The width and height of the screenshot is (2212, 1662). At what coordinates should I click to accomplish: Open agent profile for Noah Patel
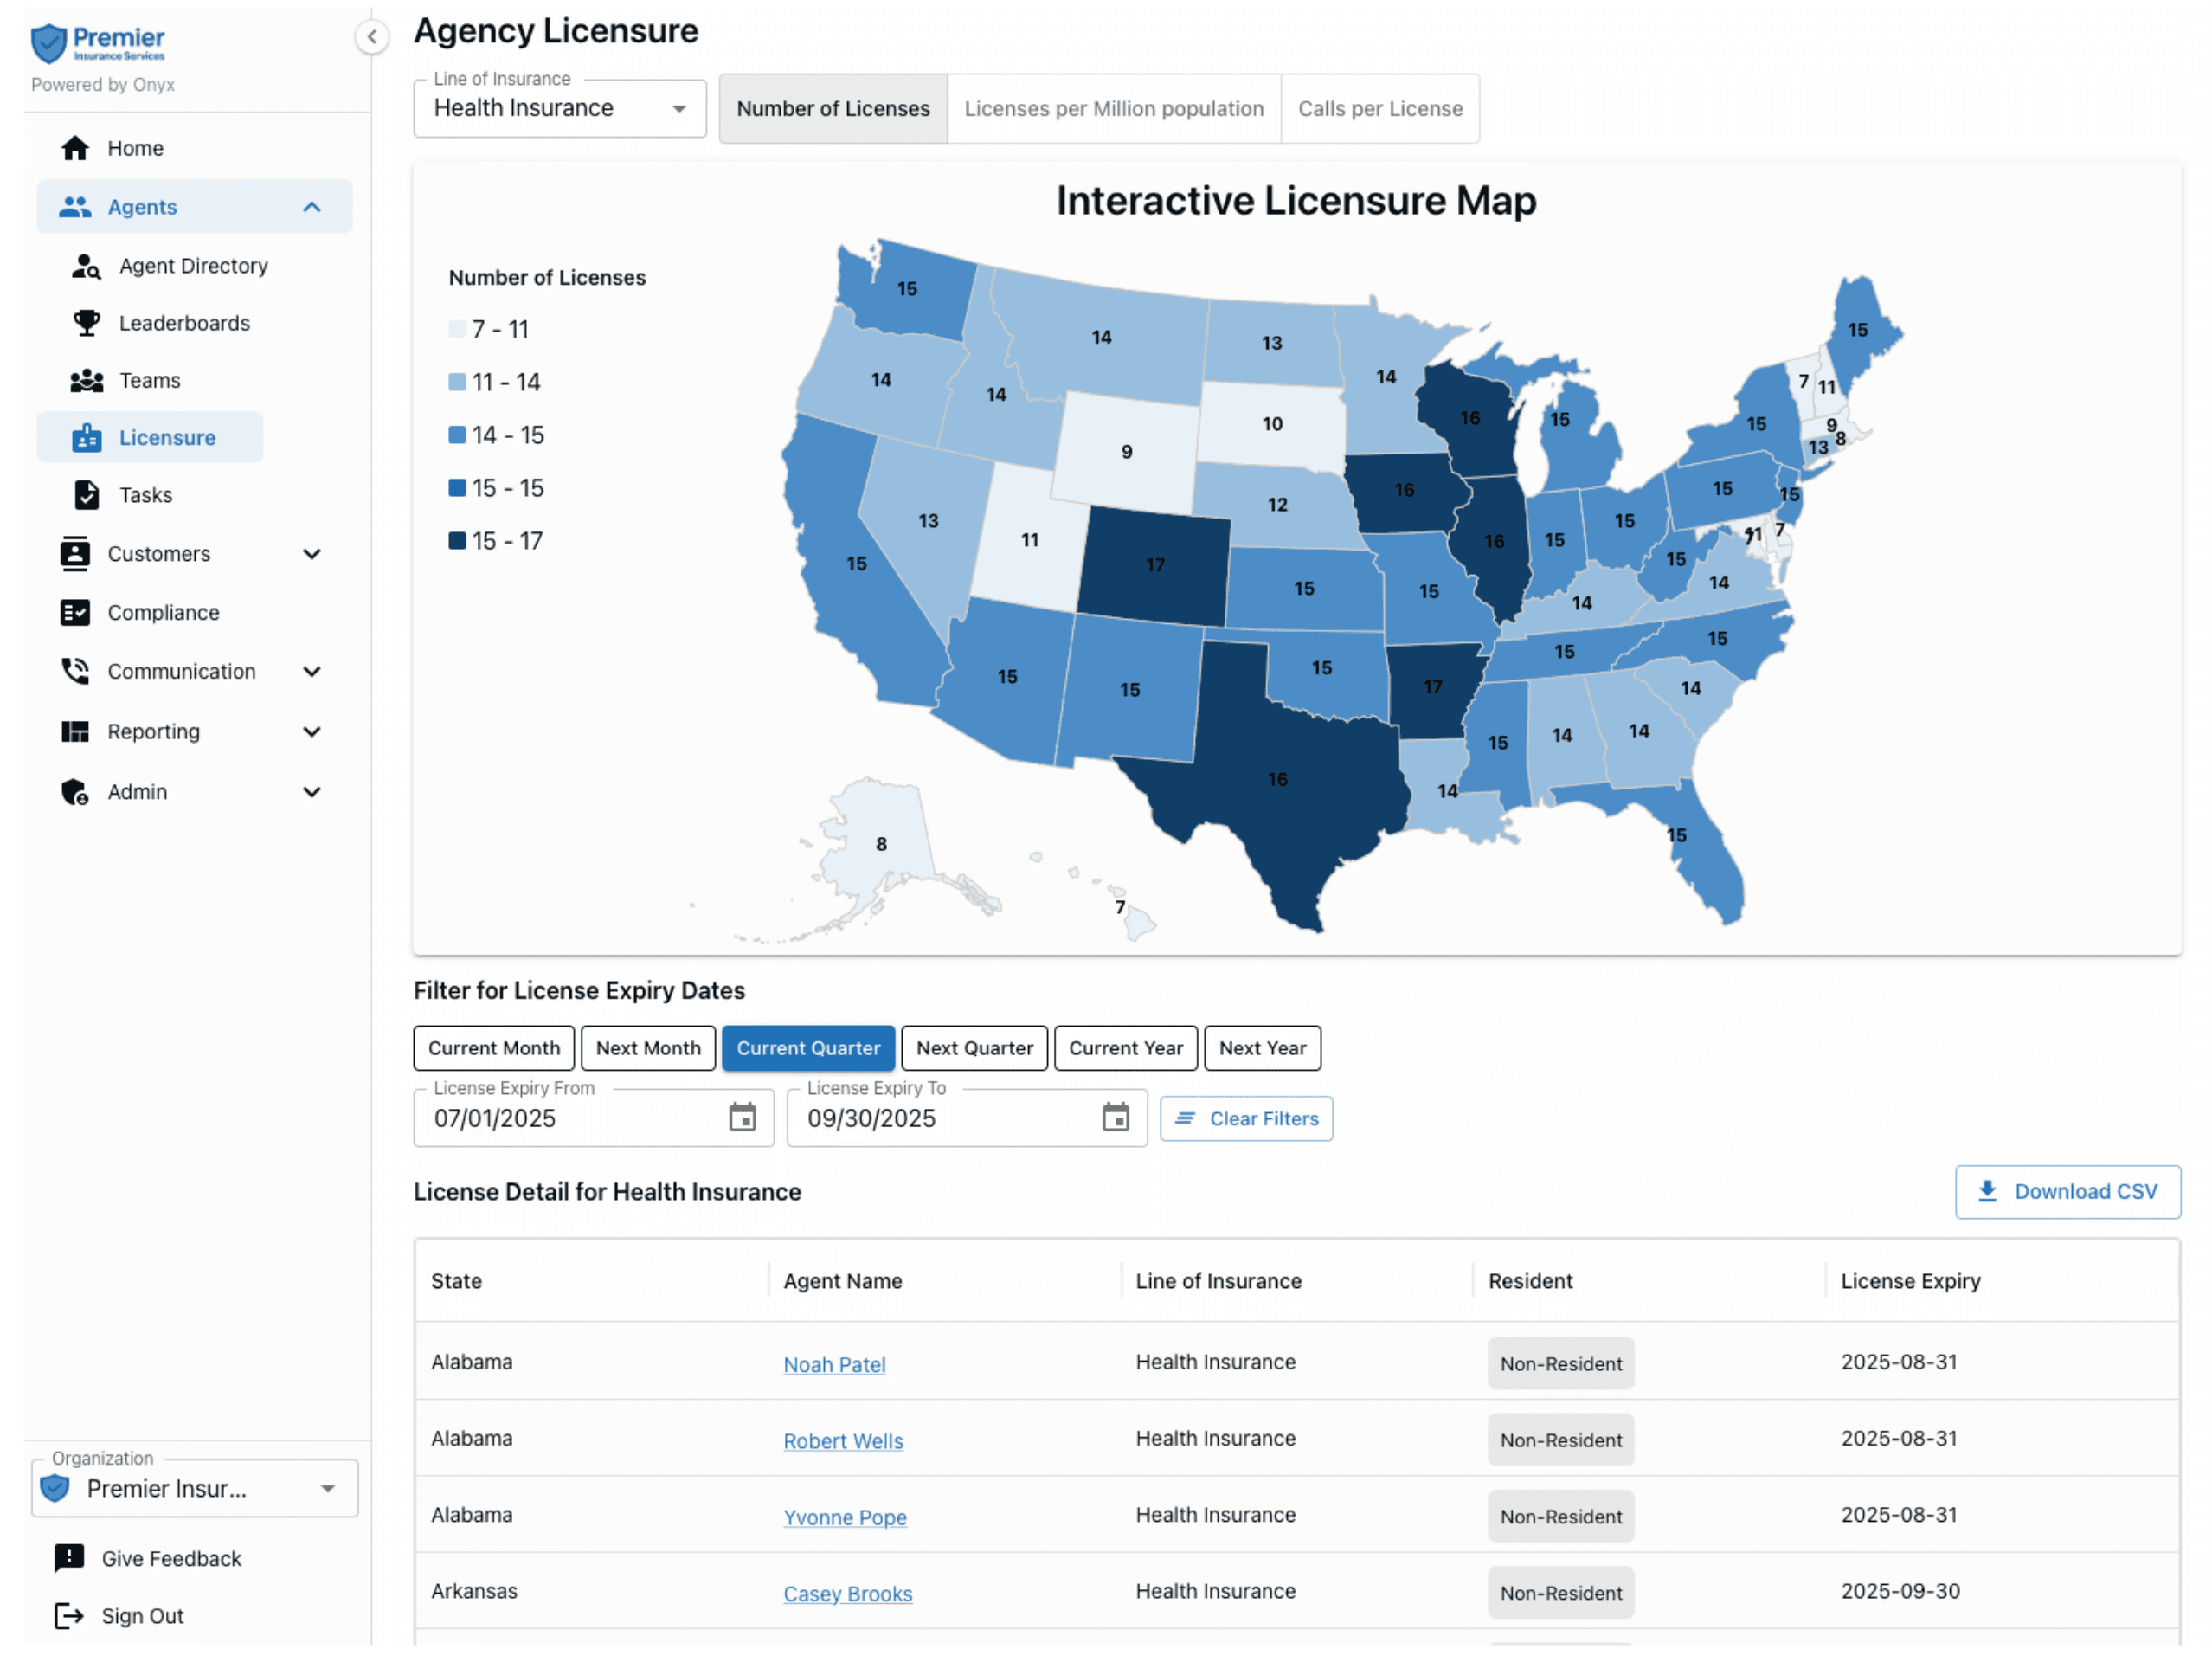pos(834,1364)
